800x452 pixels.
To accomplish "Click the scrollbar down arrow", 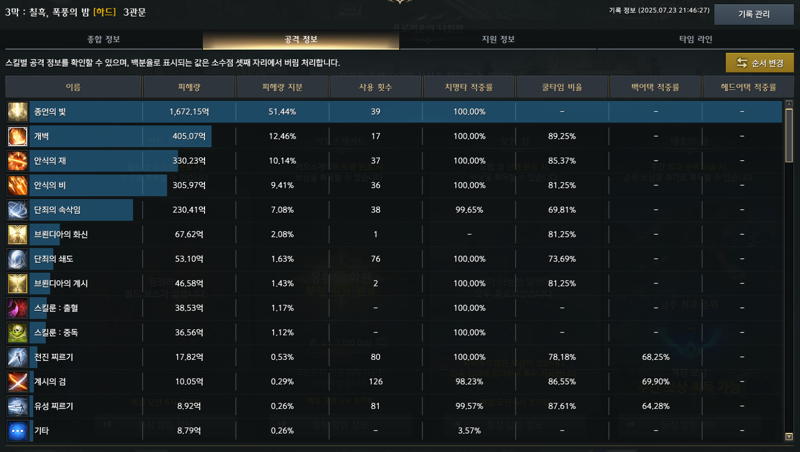I will click(x=789, y=437).
